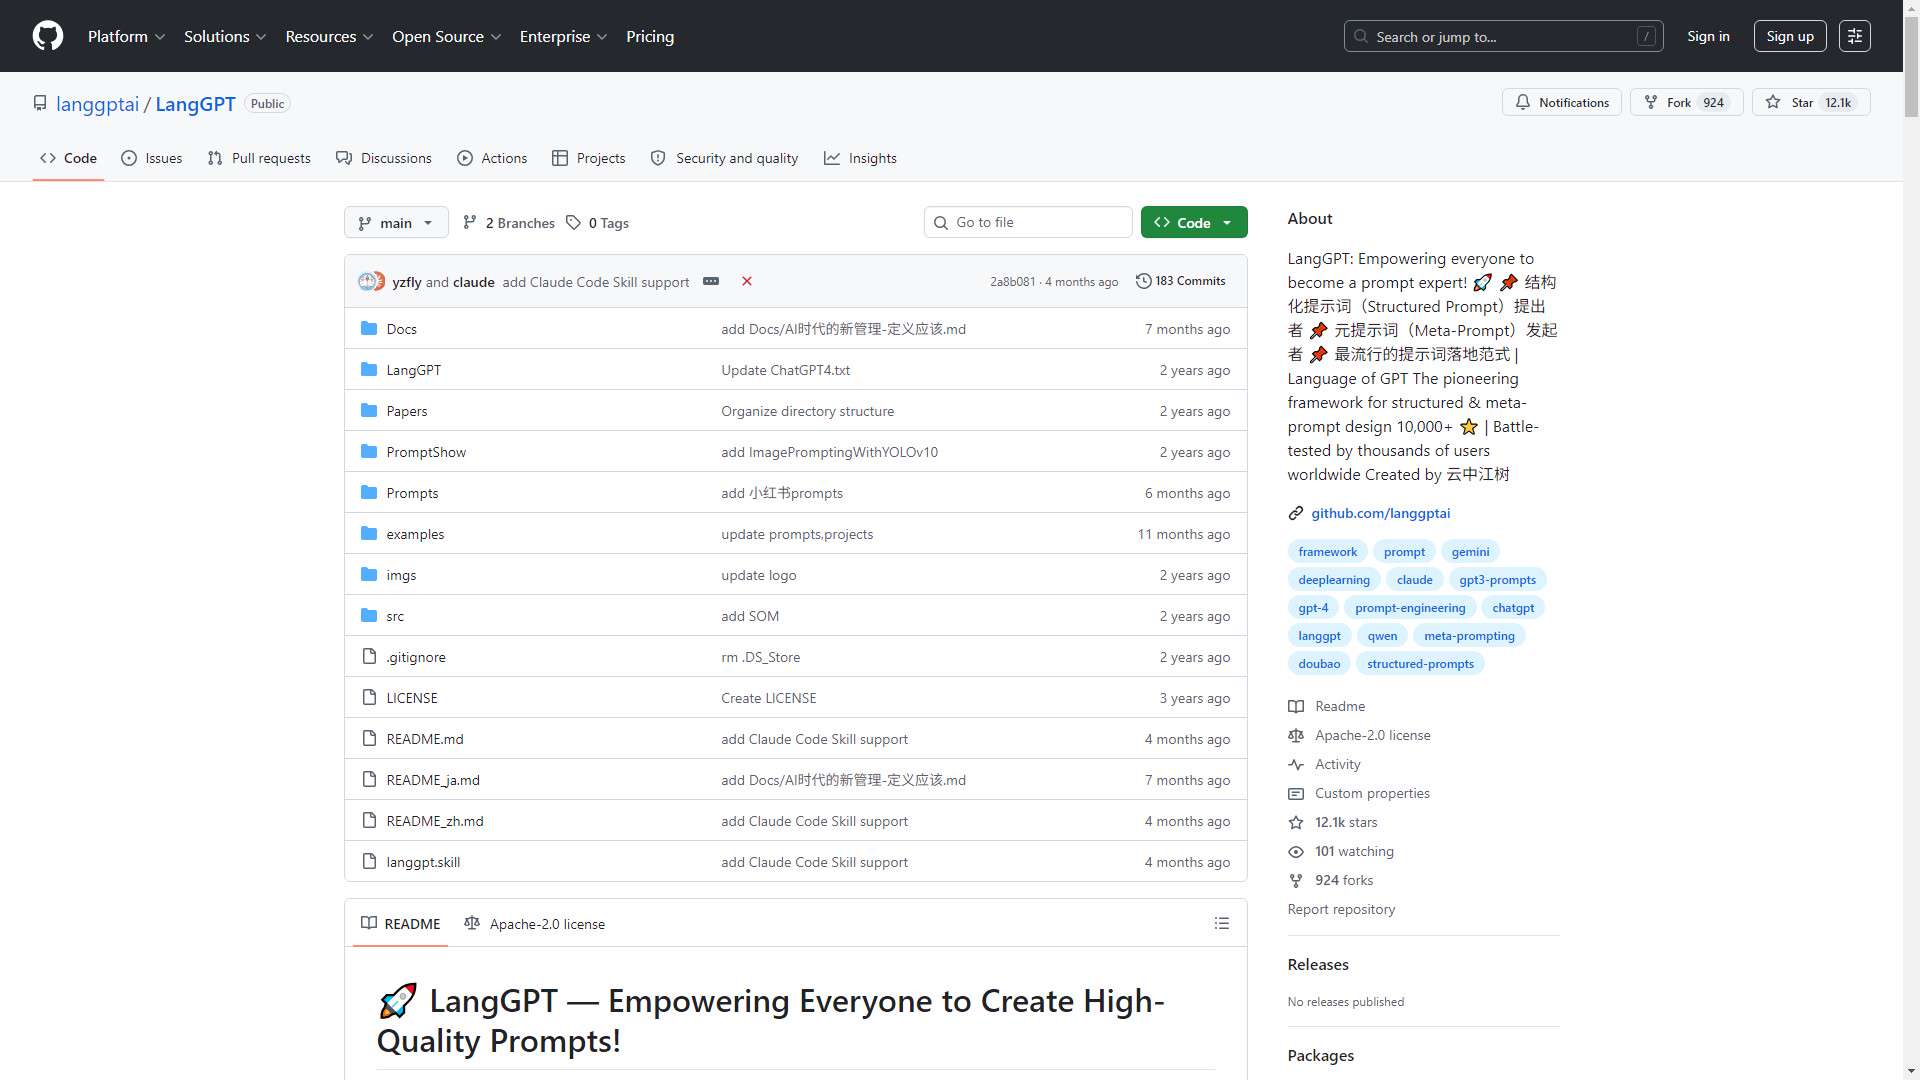Expand the Resources menu

click(x=329, y=36)
